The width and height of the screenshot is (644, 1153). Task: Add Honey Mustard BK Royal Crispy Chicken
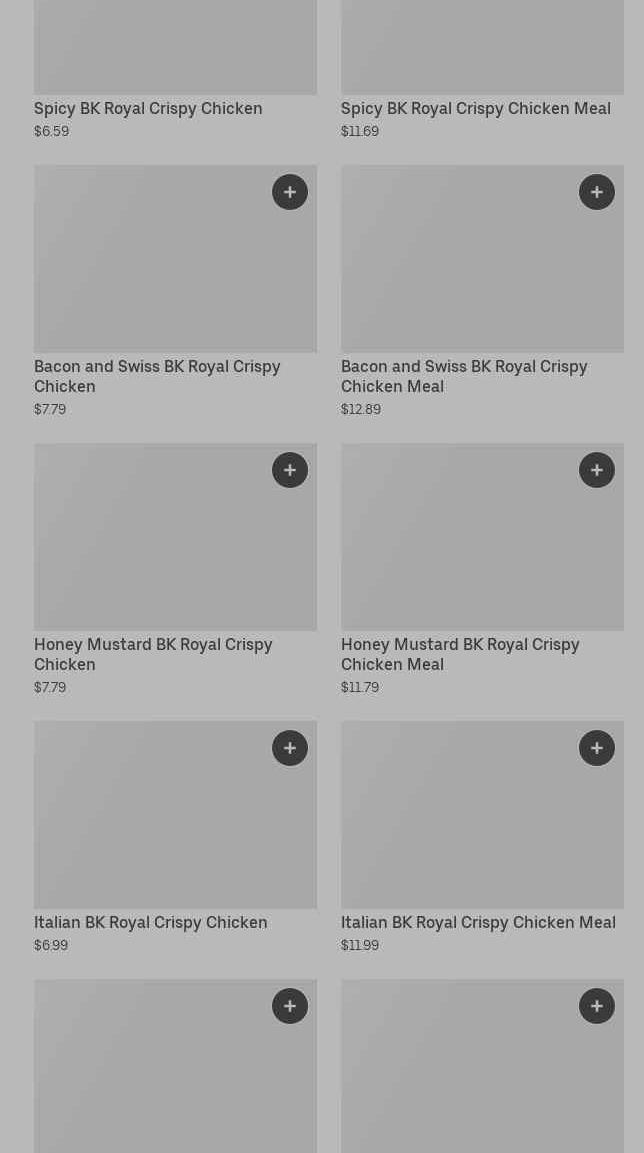290,470
